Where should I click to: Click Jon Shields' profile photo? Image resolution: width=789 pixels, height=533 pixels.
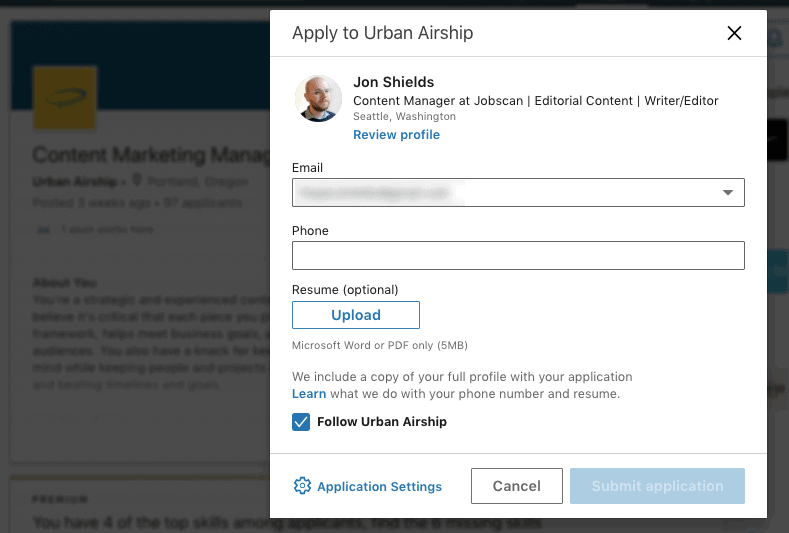pos(318,99)
